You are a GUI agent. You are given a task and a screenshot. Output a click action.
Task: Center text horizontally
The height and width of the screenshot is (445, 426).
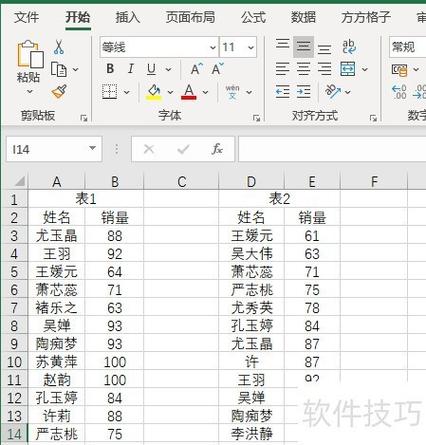pos(303,69)
